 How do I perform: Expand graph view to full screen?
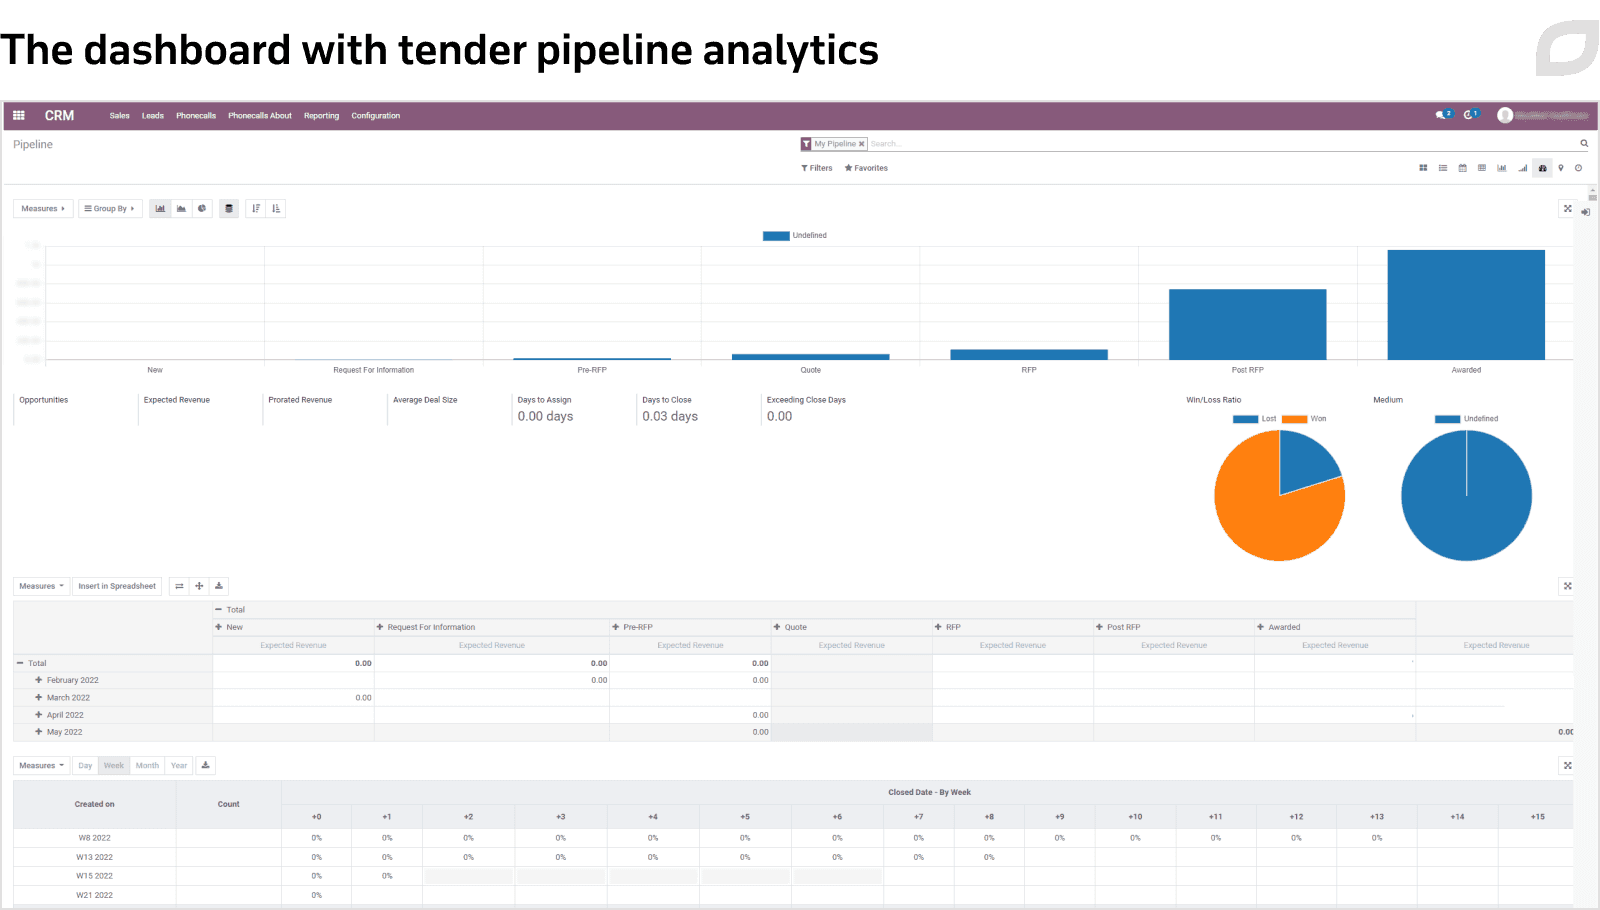pos(1568,209)
